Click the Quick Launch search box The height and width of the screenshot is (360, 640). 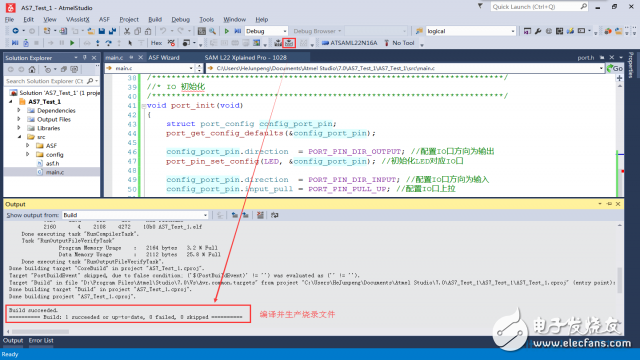point(539,7)
